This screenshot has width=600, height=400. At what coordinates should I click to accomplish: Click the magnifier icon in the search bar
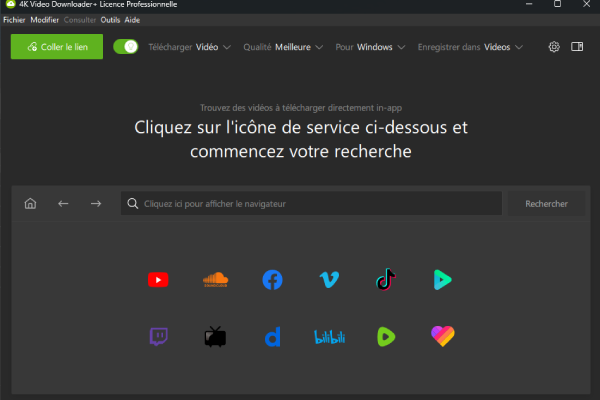pyautogui.click(x=133, y=203)
